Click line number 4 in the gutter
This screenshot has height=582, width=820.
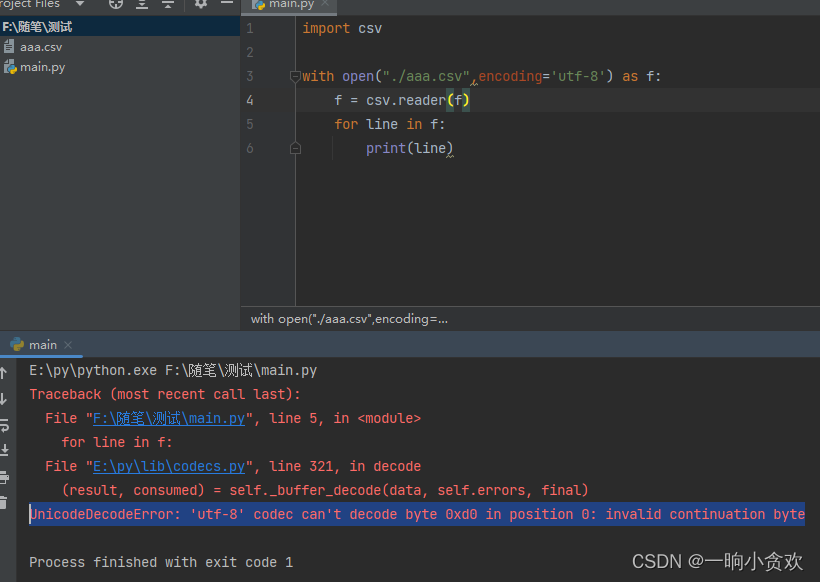[x=249, y=100]
